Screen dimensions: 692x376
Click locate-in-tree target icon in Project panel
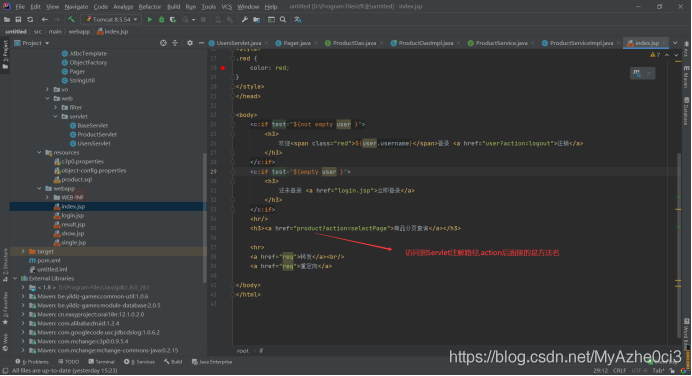click(163, 43)
